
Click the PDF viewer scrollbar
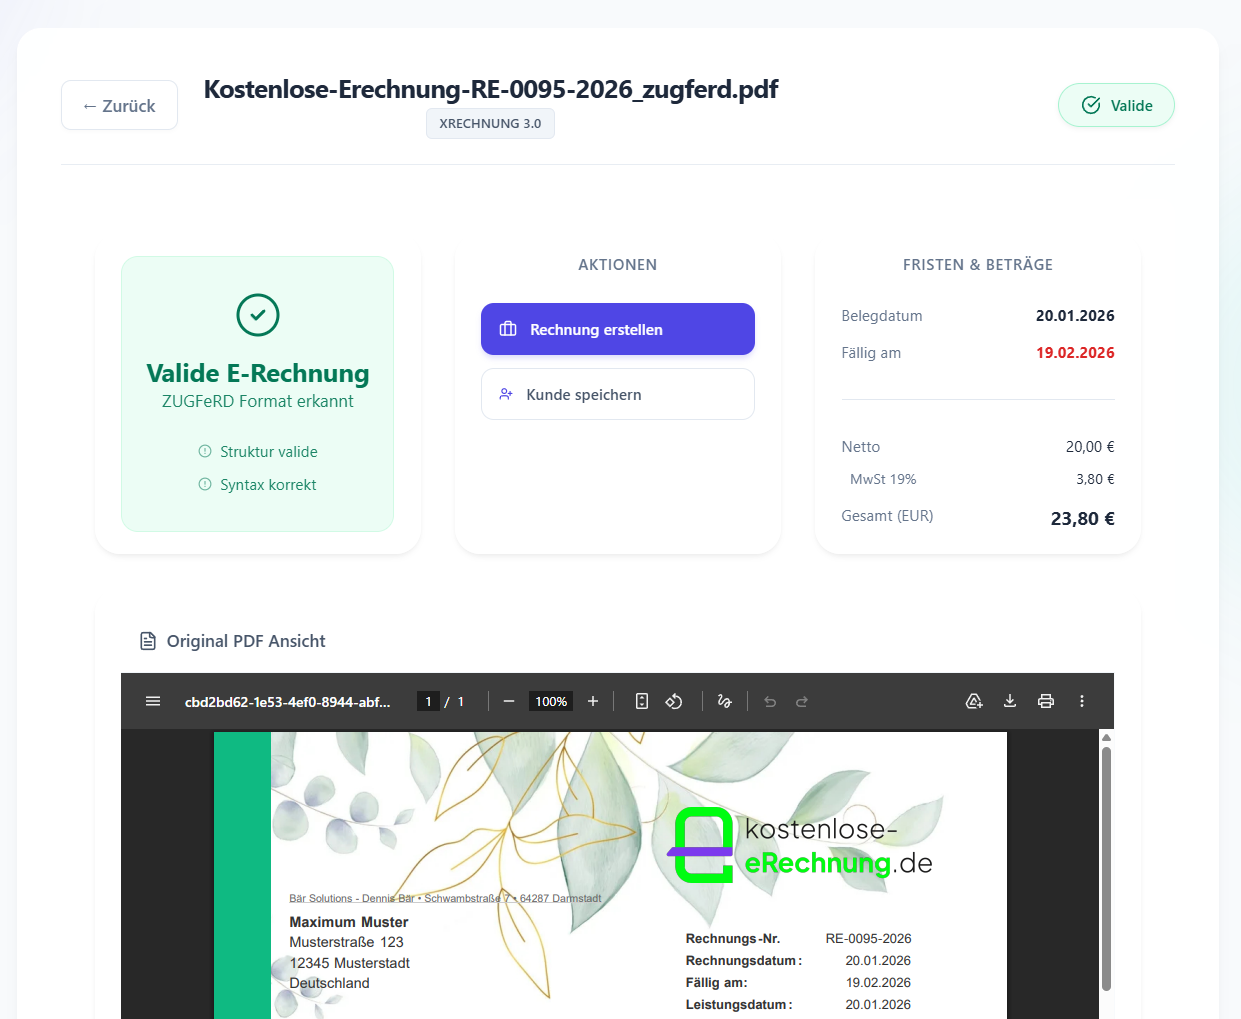tap(1106, 880)
